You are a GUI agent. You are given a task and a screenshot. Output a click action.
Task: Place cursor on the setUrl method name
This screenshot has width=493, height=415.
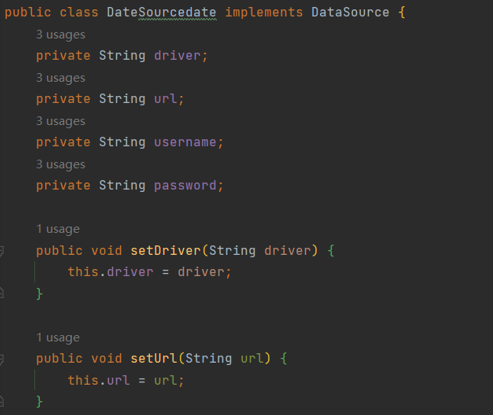154,359
